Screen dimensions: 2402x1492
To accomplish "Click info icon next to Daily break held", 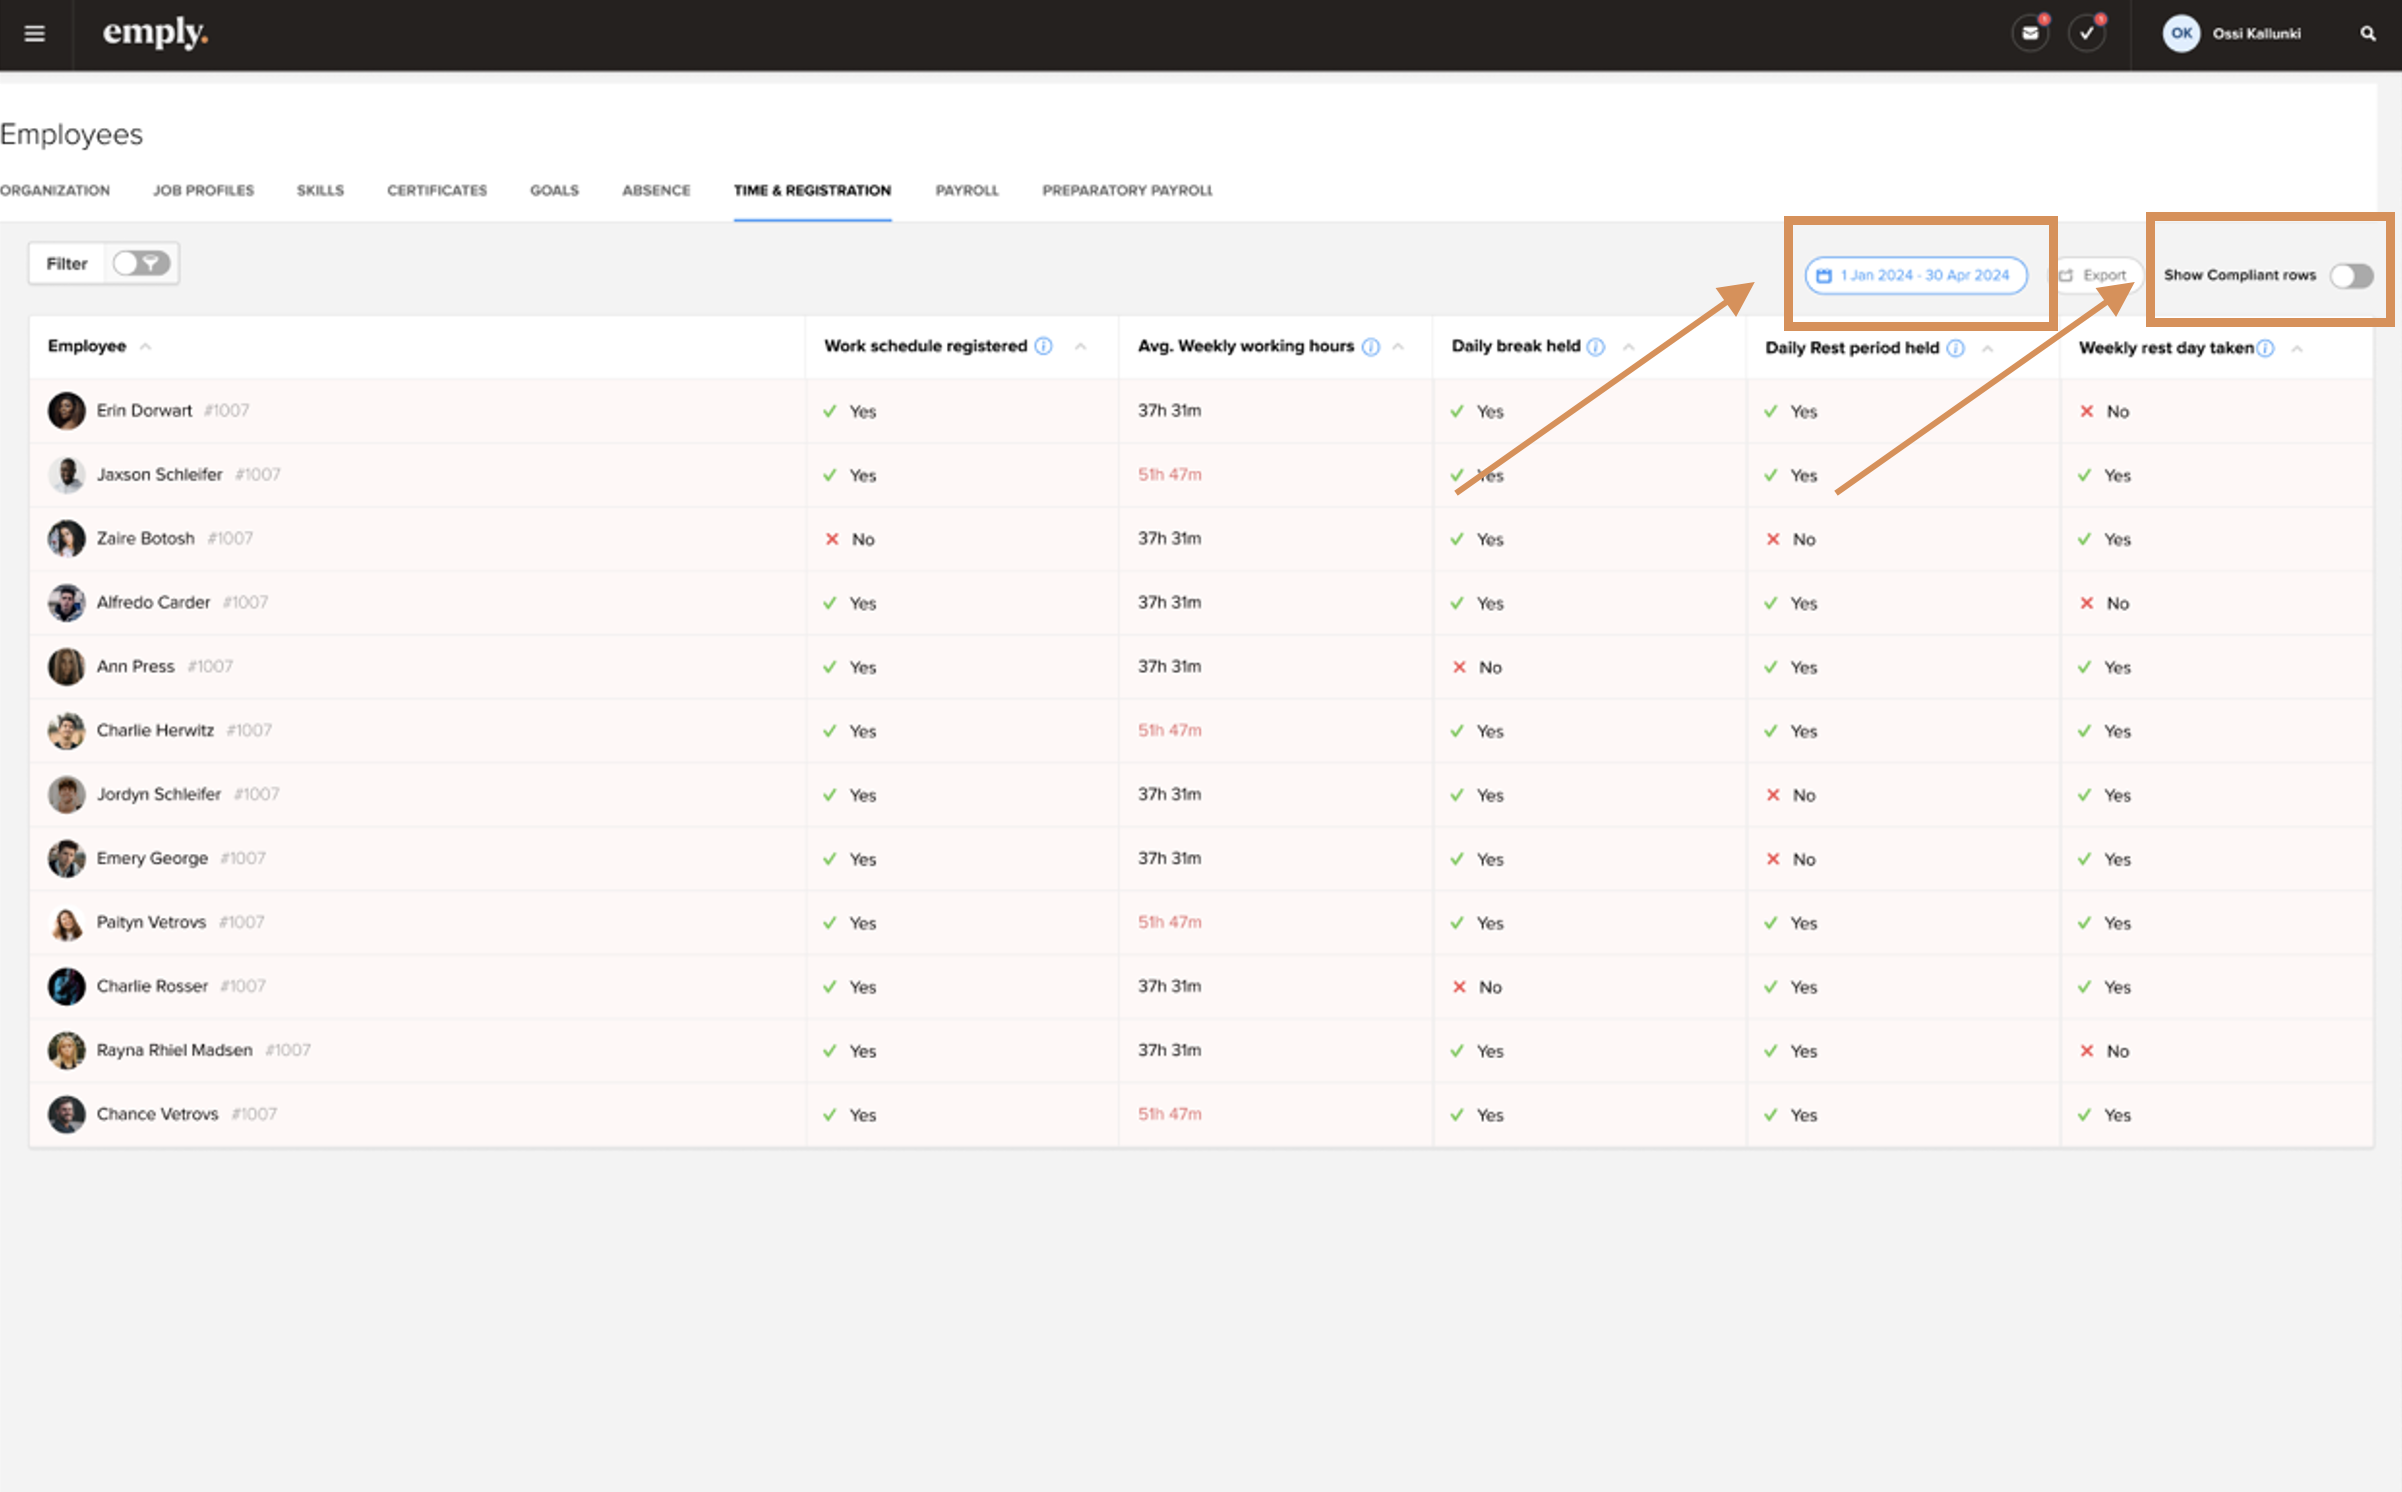I will (x=1596, y=347).
